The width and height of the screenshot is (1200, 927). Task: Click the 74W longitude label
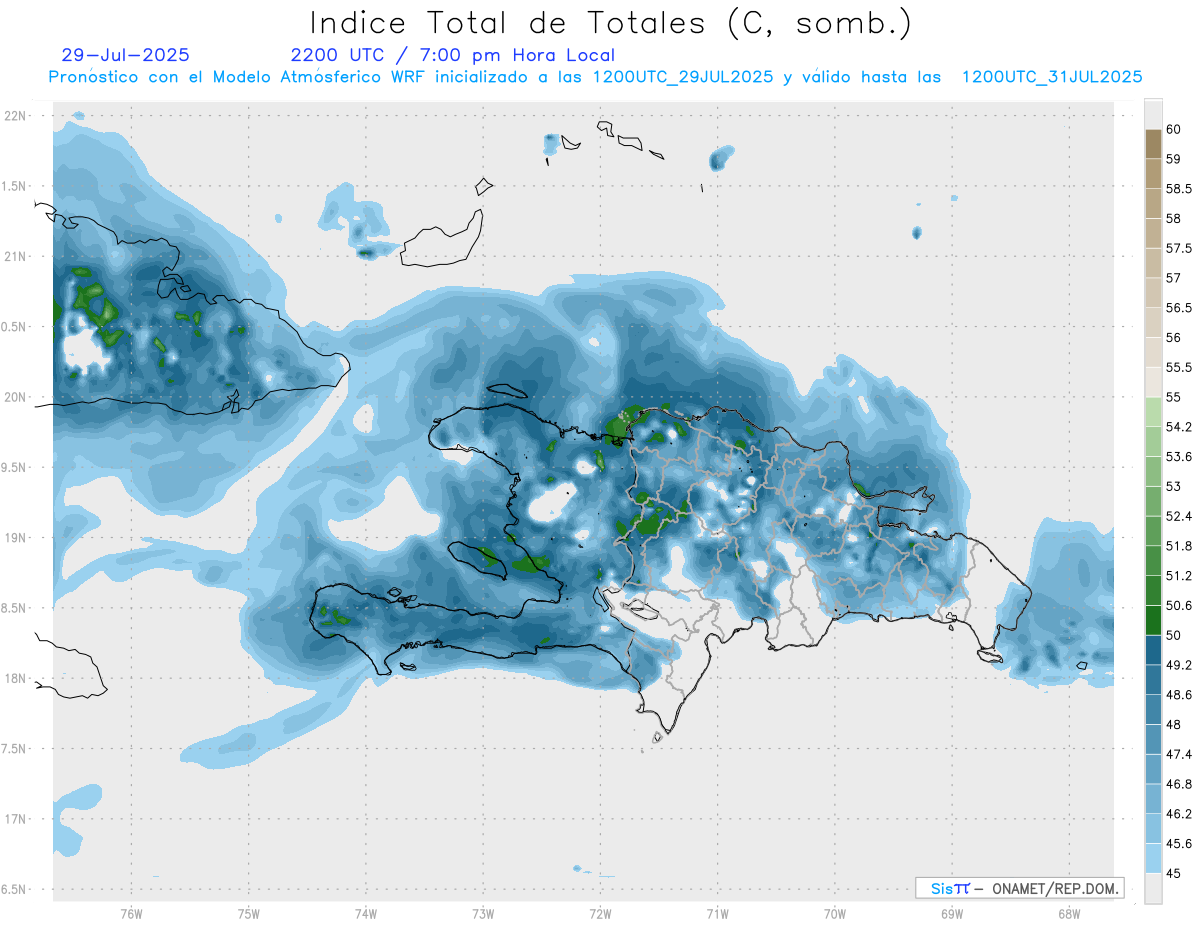[366, 913]
